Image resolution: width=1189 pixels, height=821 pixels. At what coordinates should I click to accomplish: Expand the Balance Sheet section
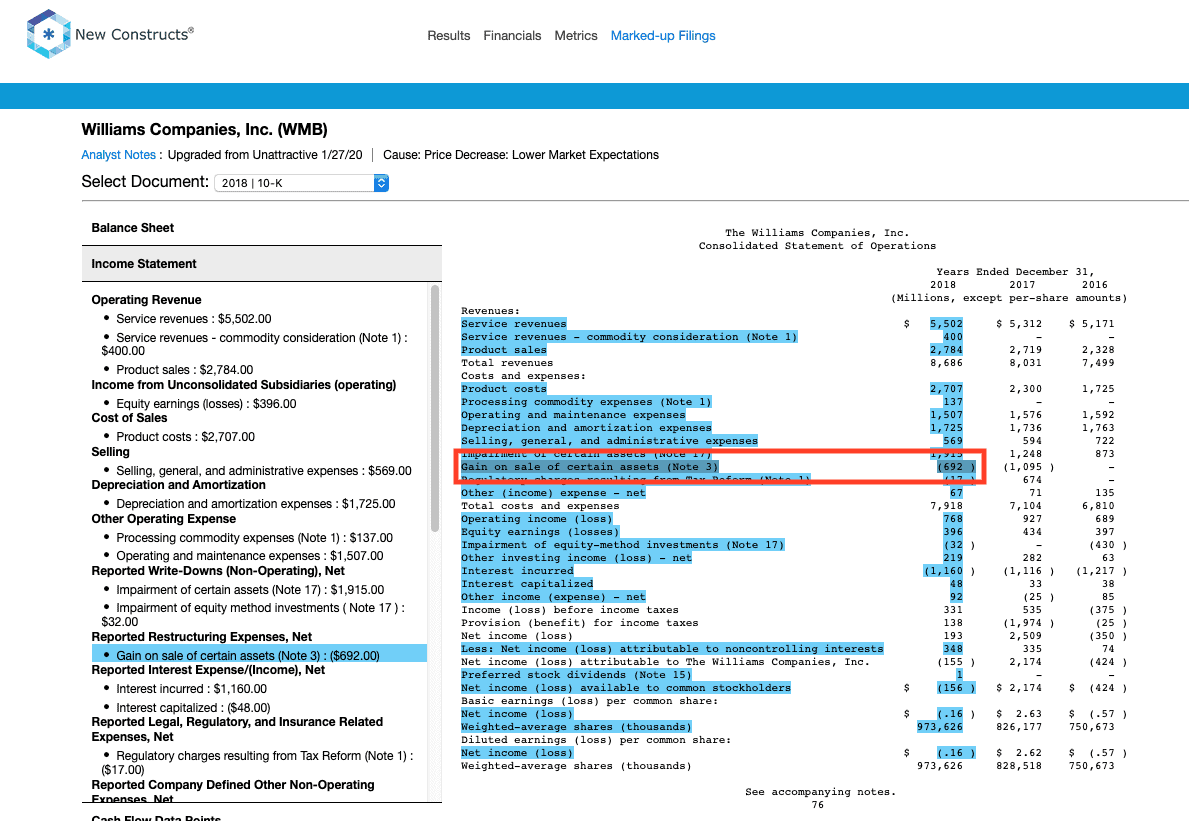(262, 227)
